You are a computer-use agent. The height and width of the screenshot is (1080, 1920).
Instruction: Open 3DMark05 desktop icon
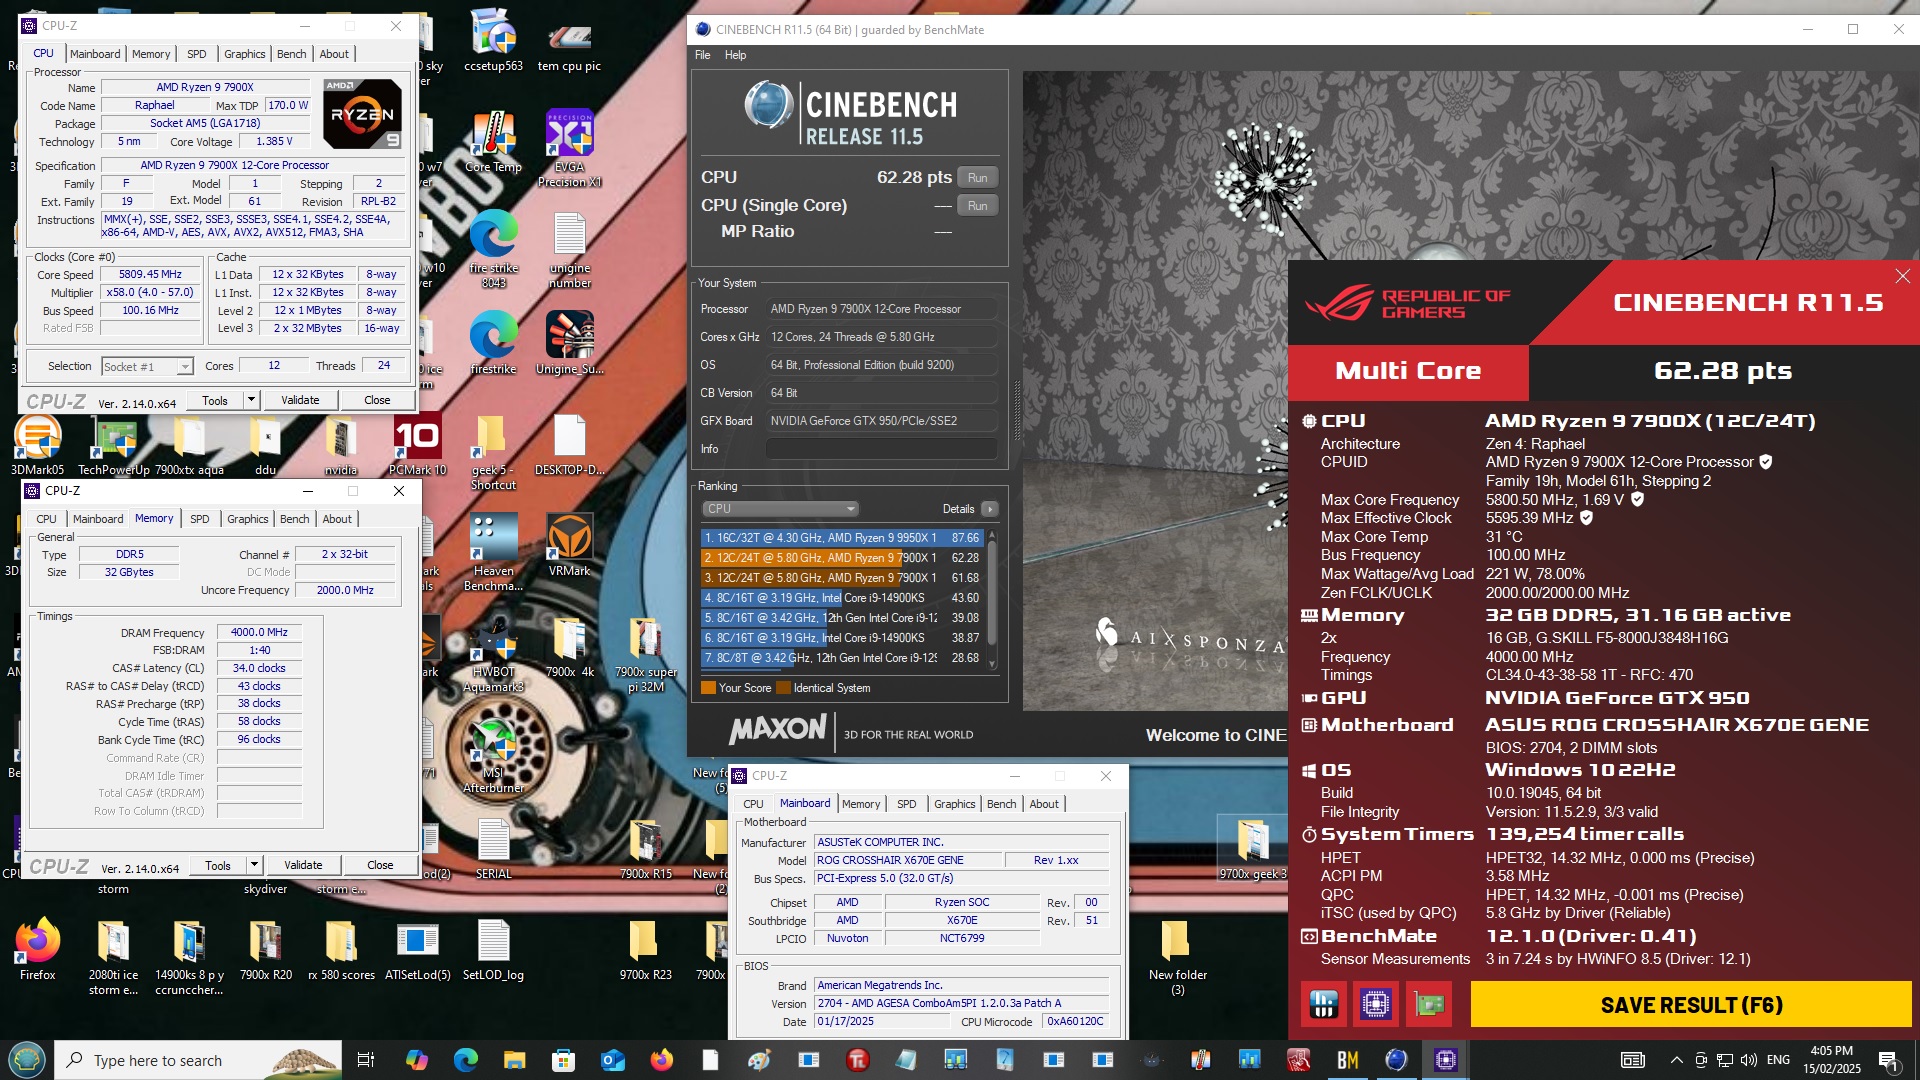(x=38, y=445)
